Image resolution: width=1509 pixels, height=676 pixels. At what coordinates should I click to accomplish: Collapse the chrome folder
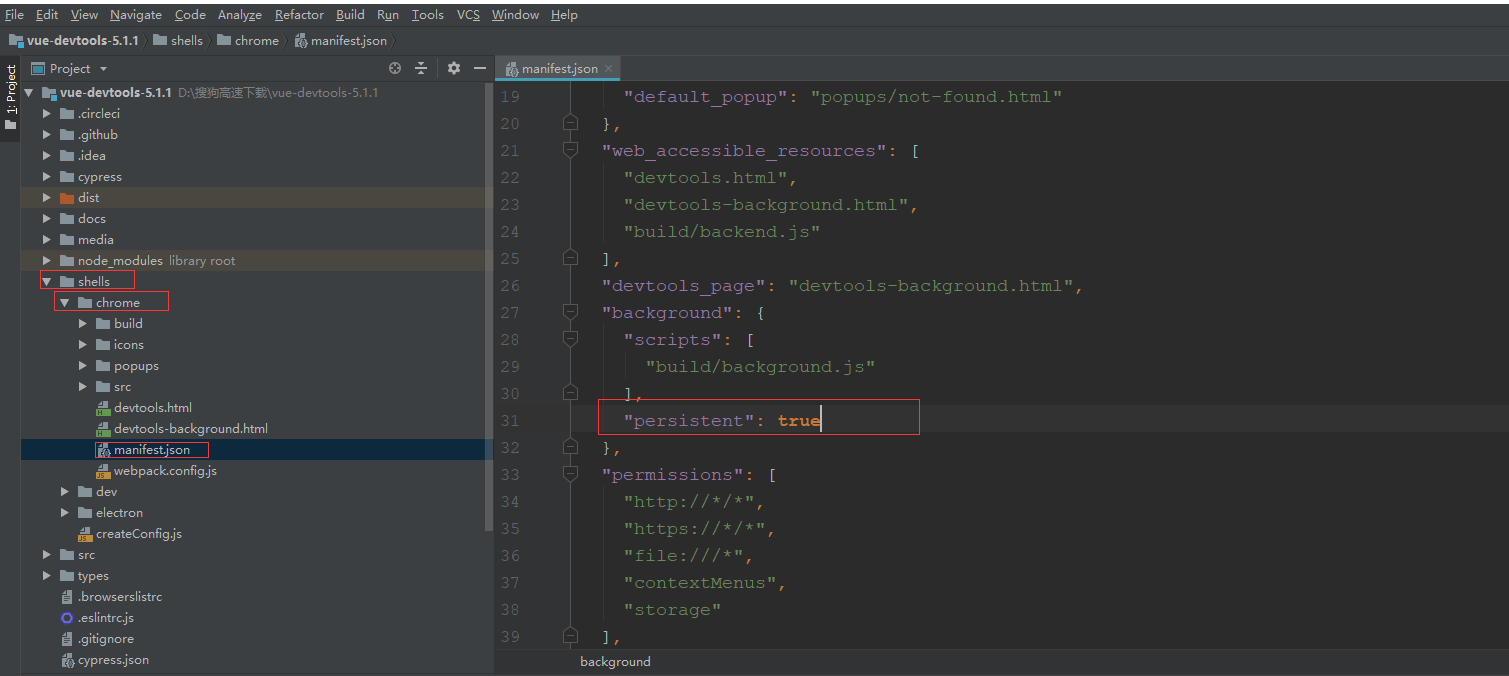click(65, 302)
